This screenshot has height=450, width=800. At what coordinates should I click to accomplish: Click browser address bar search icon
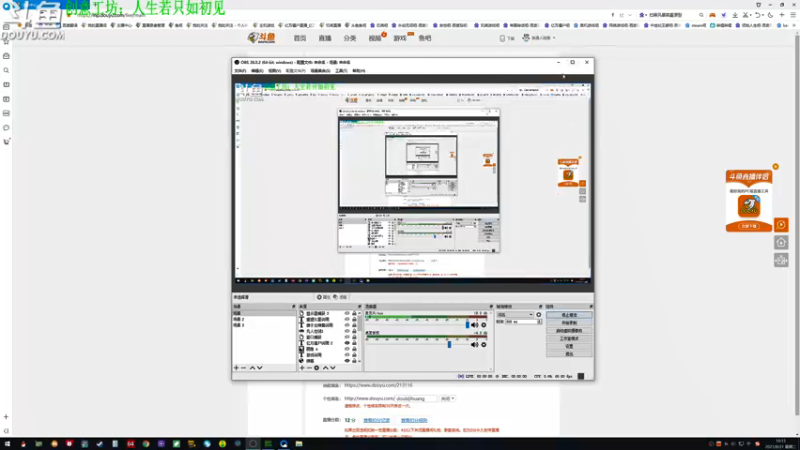(701, 15)
